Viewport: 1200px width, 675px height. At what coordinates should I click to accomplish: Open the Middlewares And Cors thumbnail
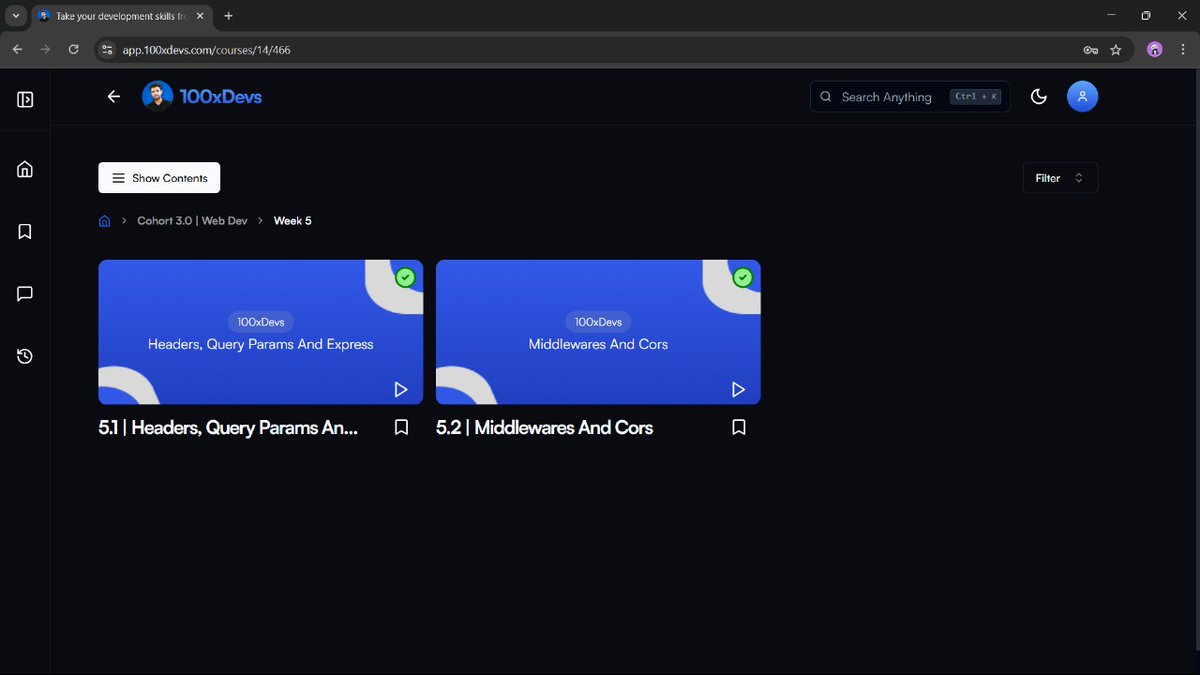coord(598,332)
